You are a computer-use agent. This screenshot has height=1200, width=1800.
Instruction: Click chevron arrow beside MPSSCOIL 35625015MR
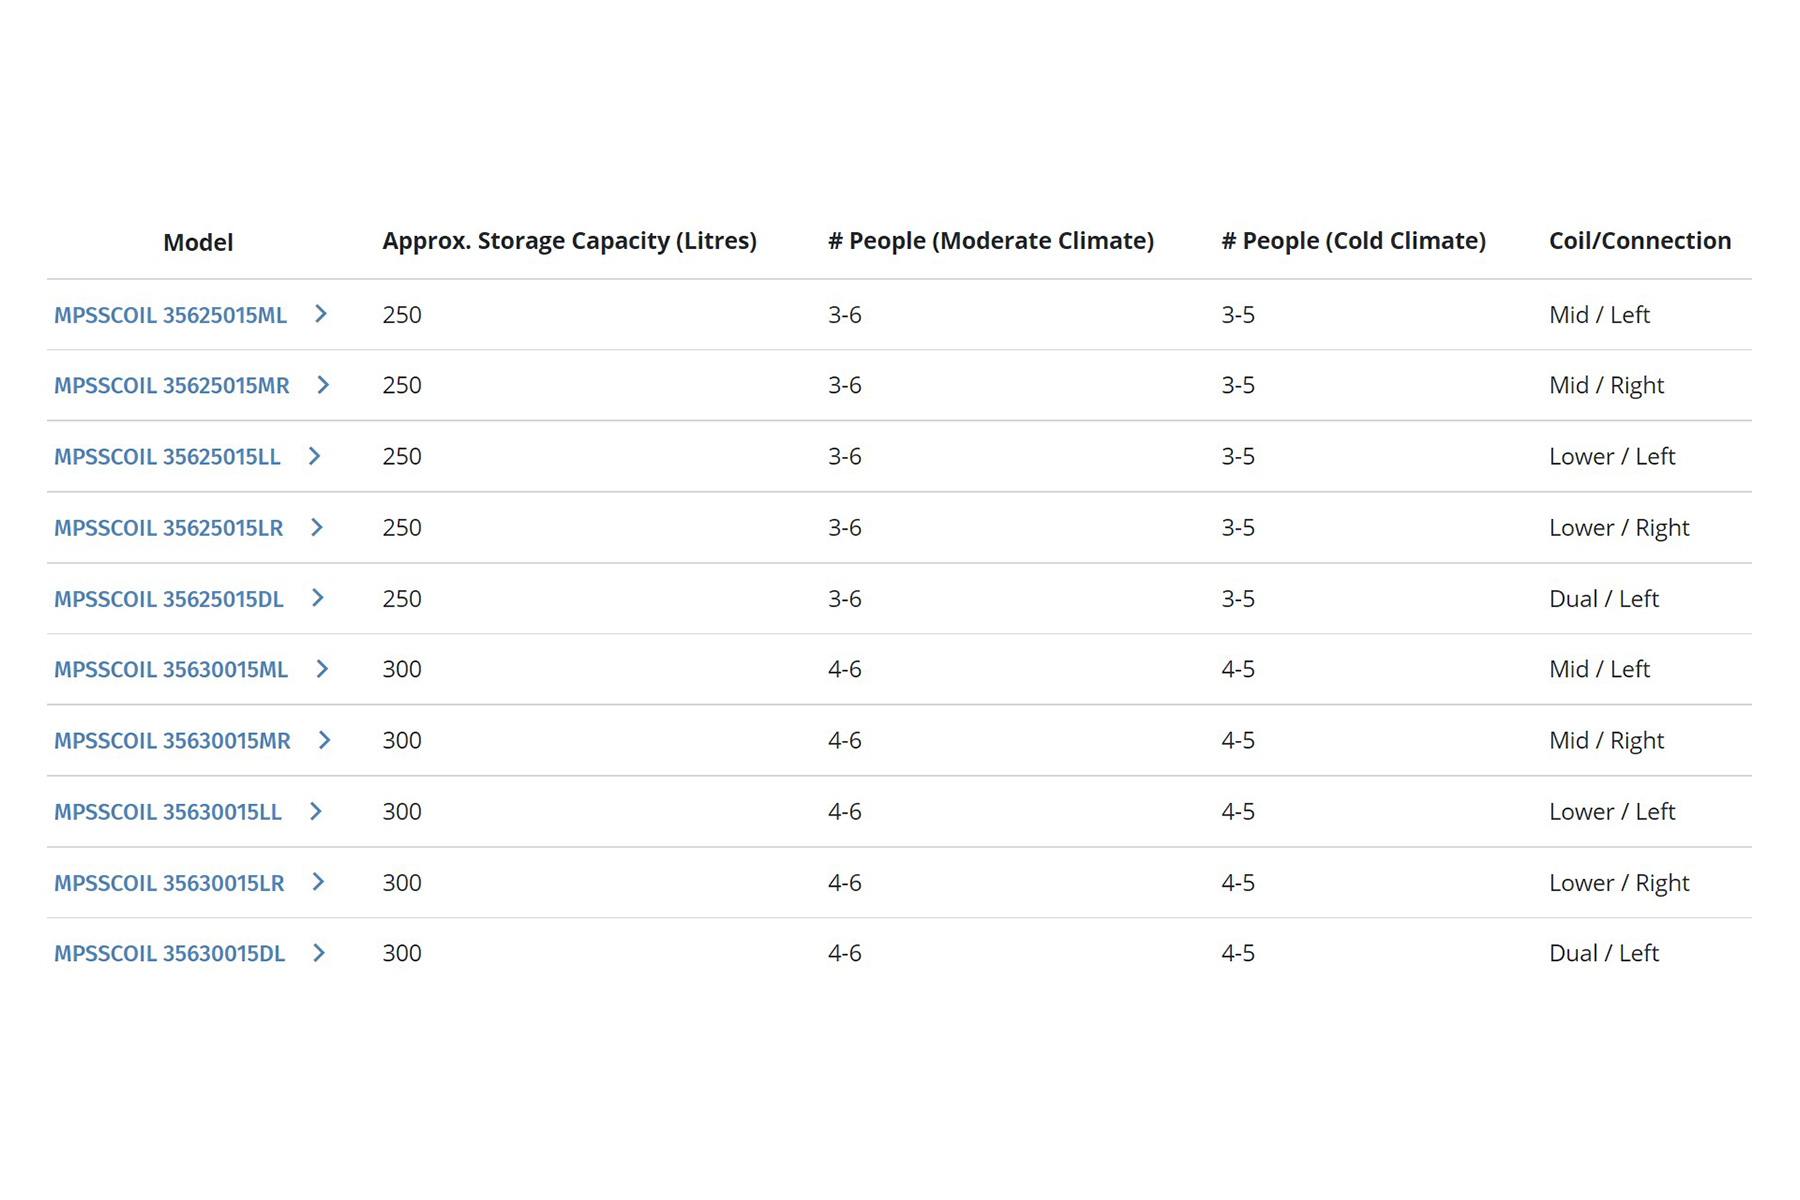pos(323,385)
